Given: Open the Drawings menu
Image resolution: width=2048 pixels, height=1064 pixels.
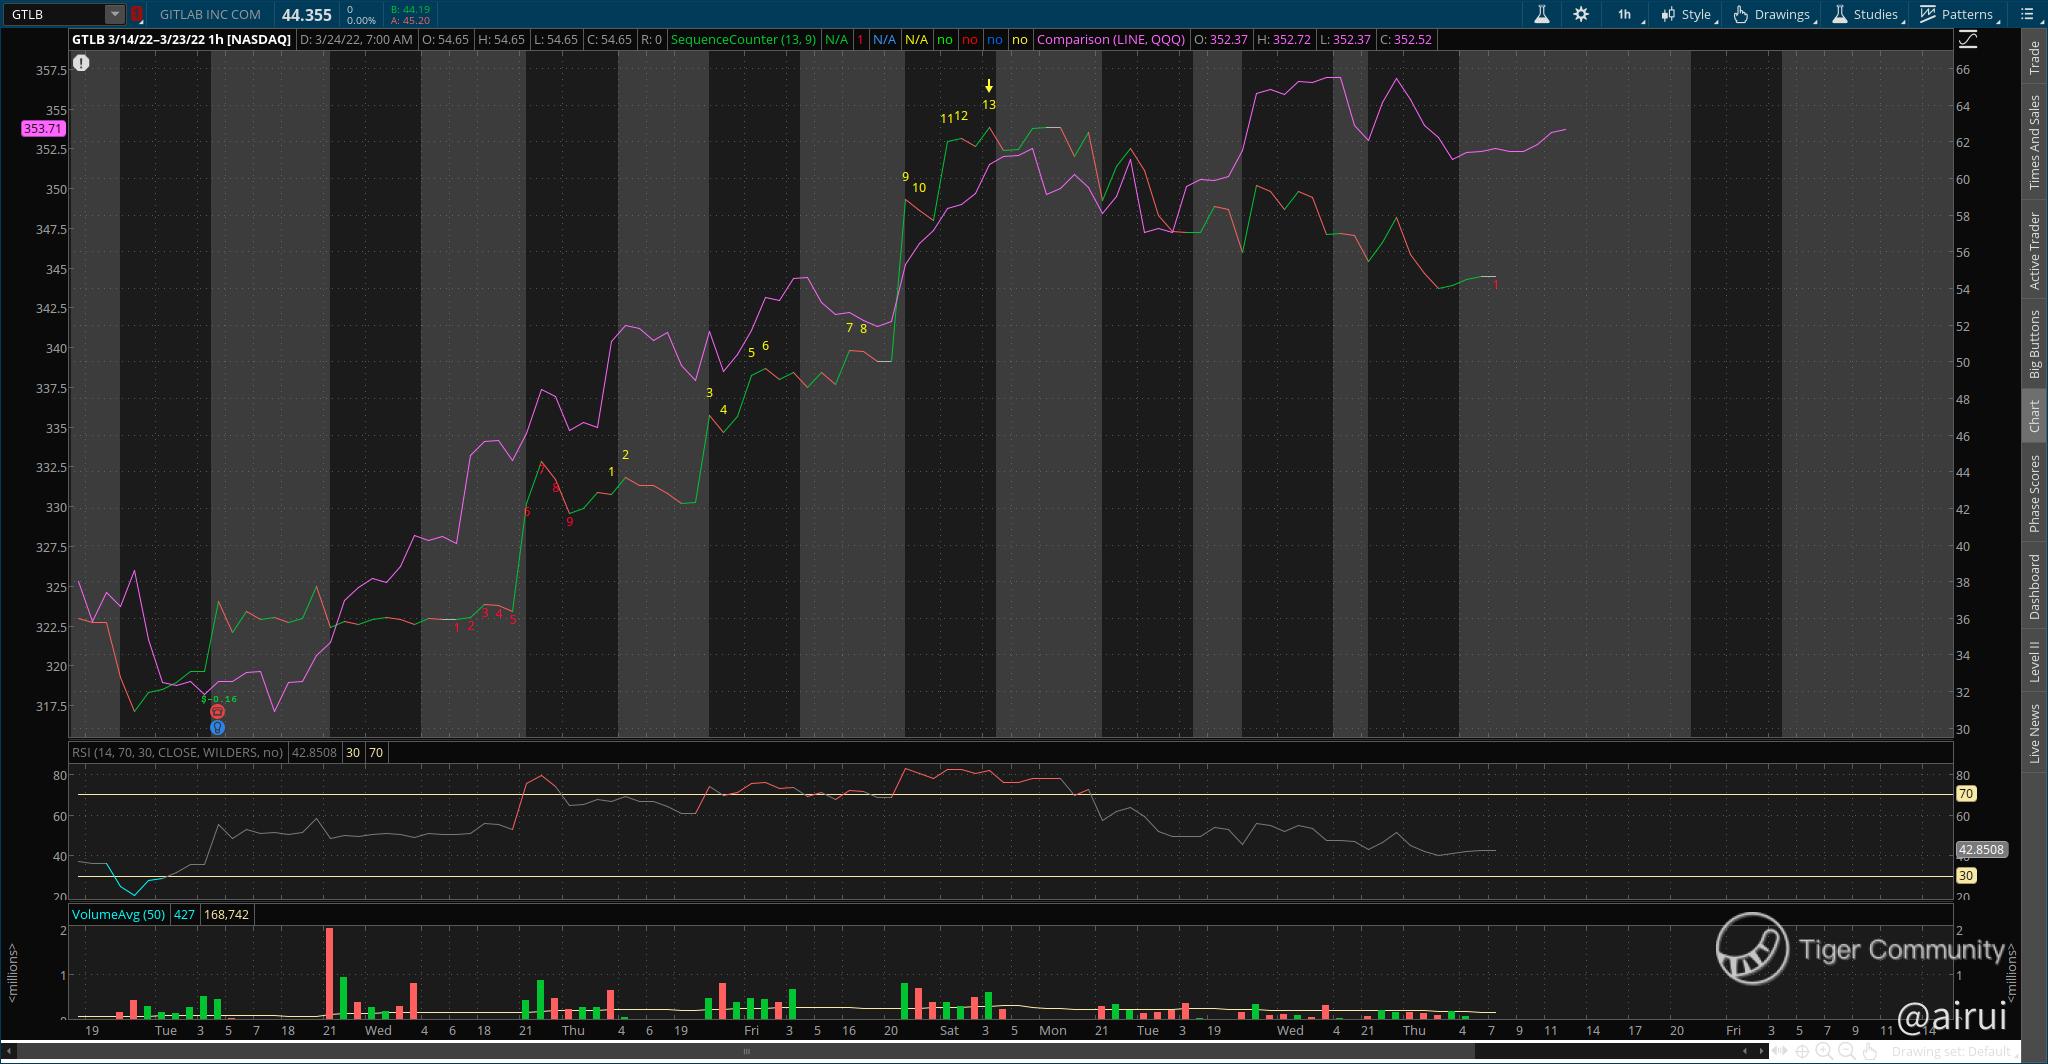Looking at the screenshot, I should coord(1773,14).
